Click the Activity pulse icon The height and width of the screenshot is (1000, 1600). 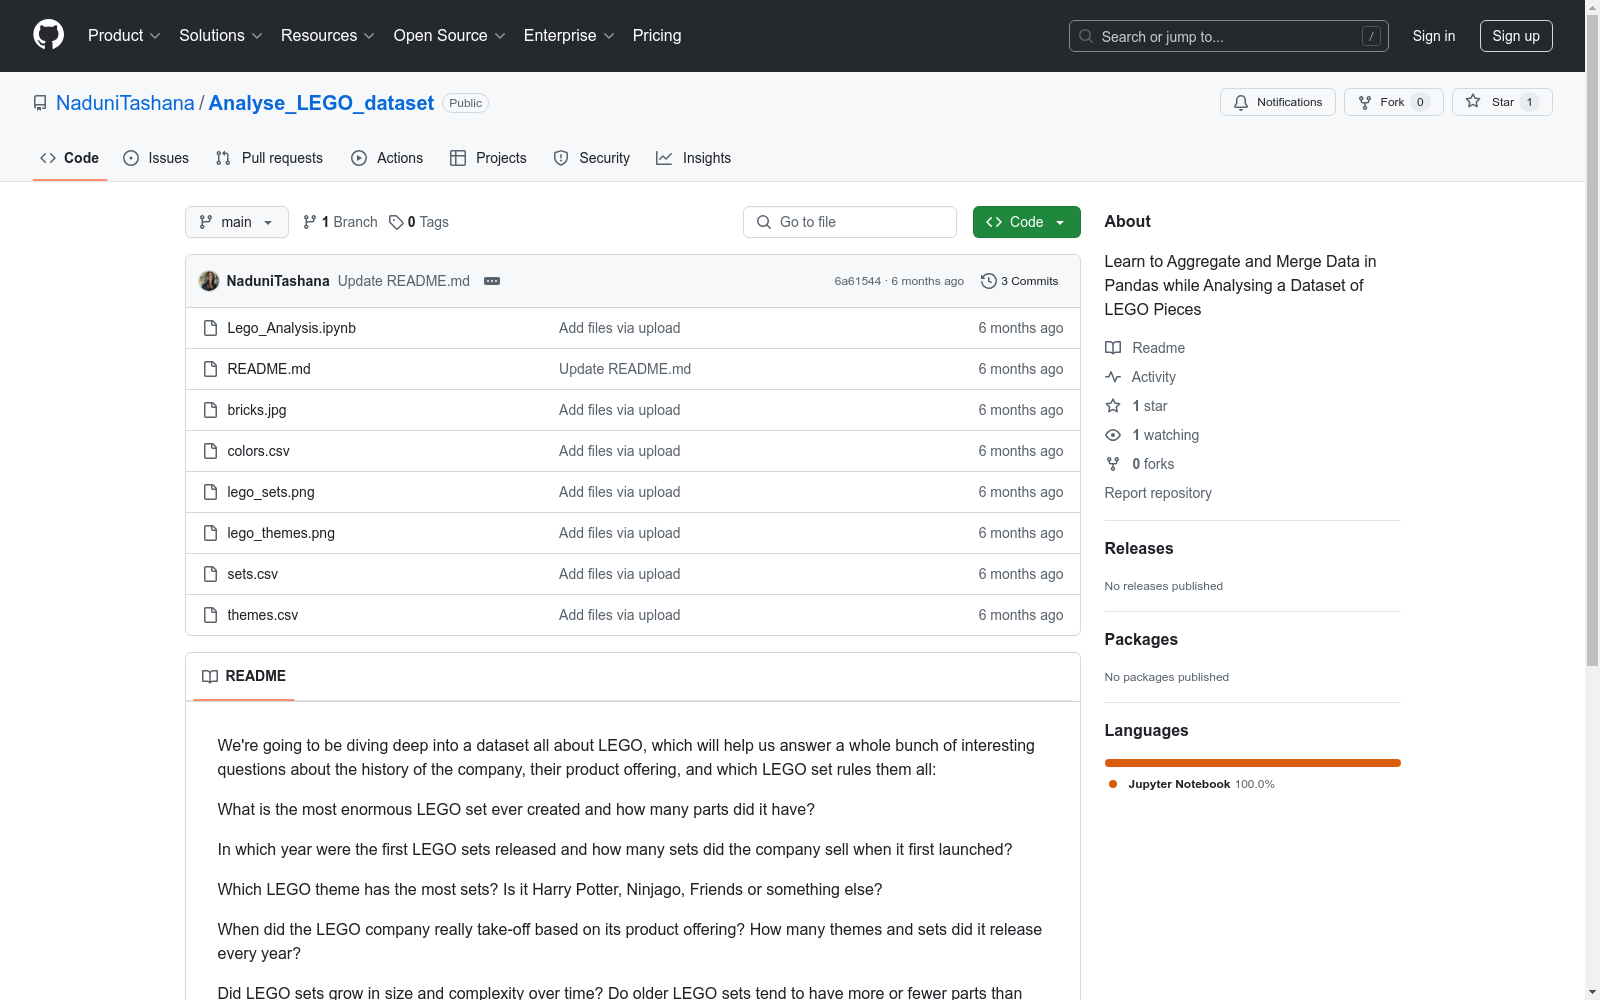tap(1113, 377)
